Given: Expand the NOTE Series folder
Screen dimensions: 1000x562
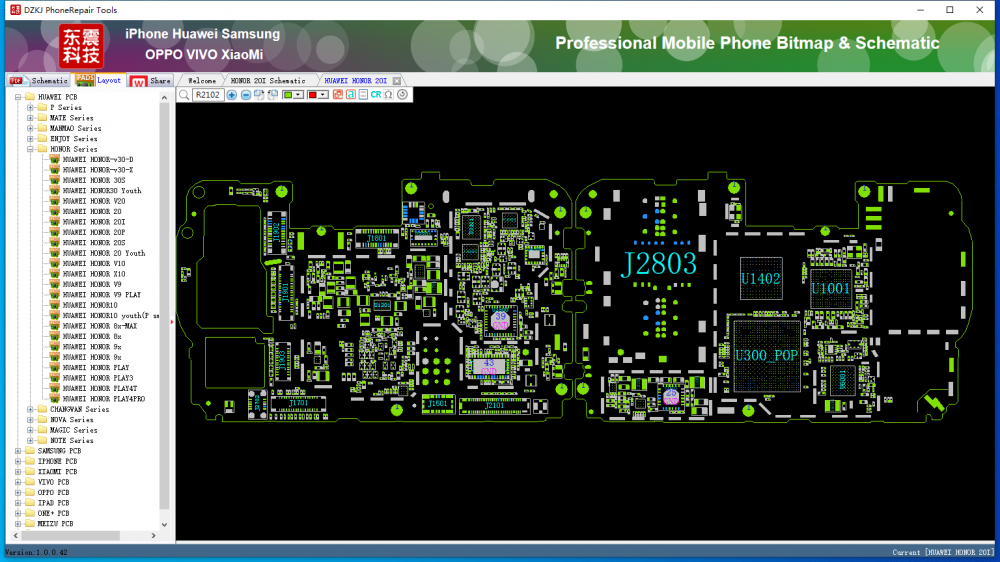Looking at the screenshot, I should coord(31,440).
